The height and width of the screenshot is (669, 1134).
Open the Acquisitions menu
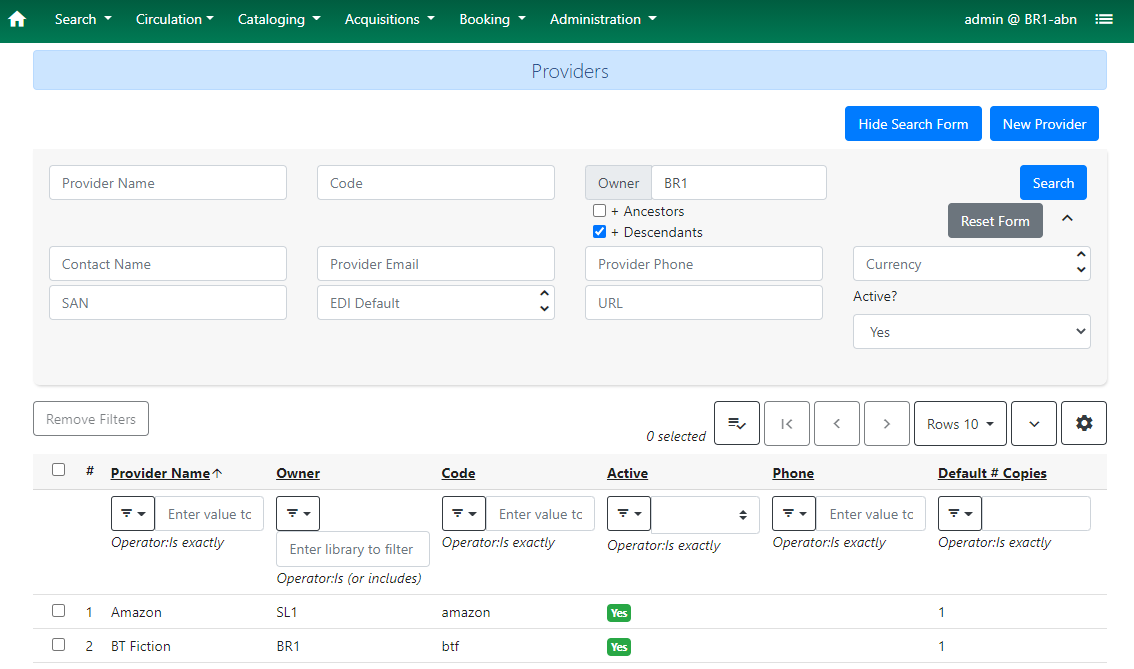(x=389, y=19)
